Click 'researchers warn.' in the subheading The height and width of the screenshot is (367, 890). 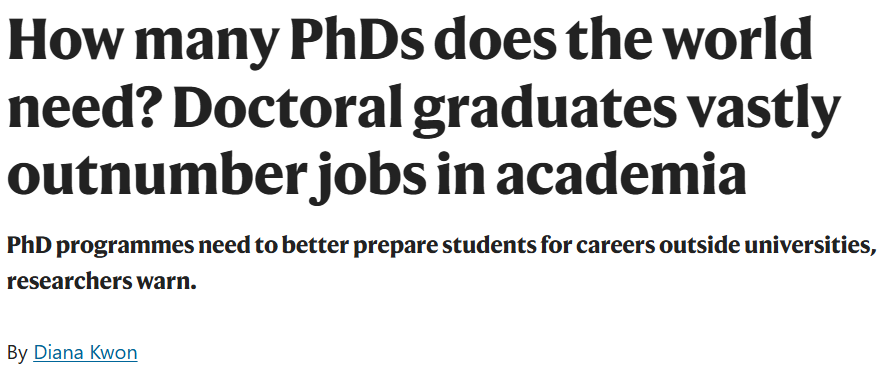[x=102, y=281]
